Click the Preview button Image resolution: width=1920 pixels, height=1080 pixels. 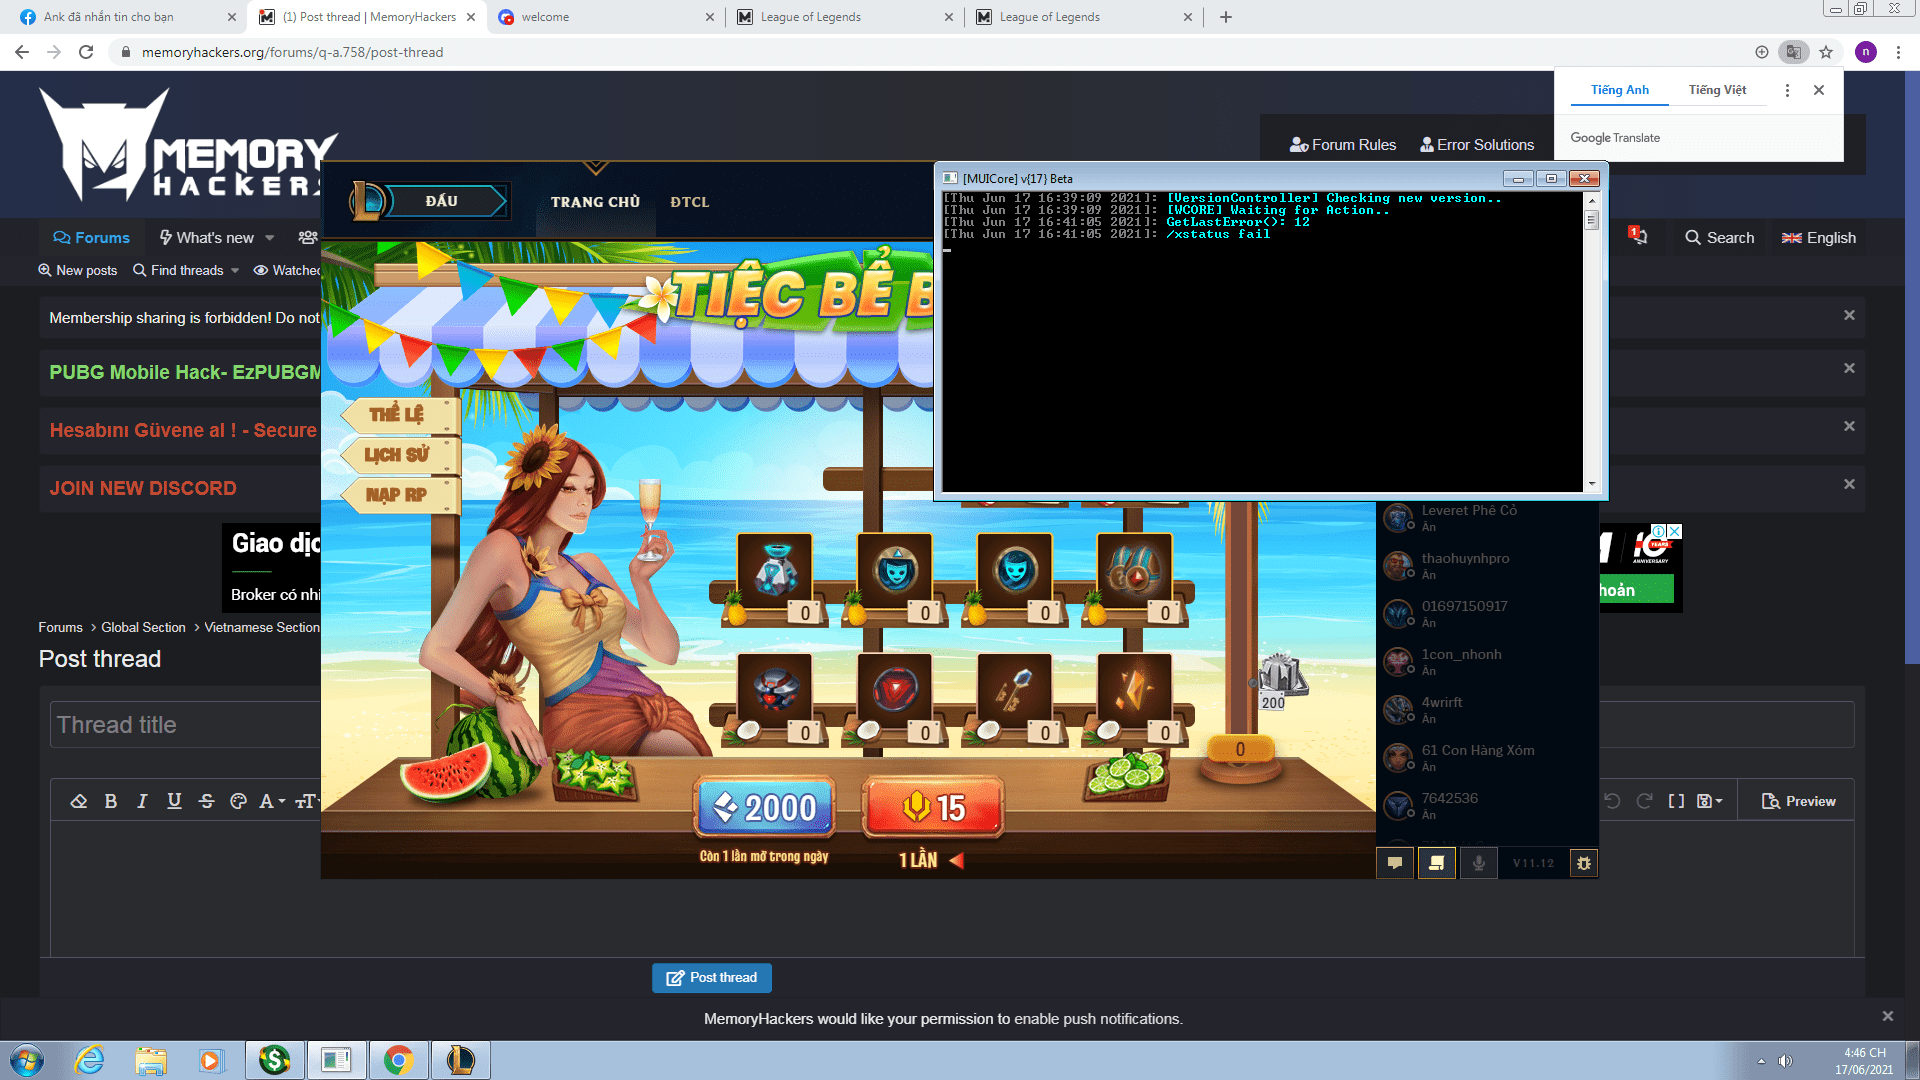click(1798, 801)
